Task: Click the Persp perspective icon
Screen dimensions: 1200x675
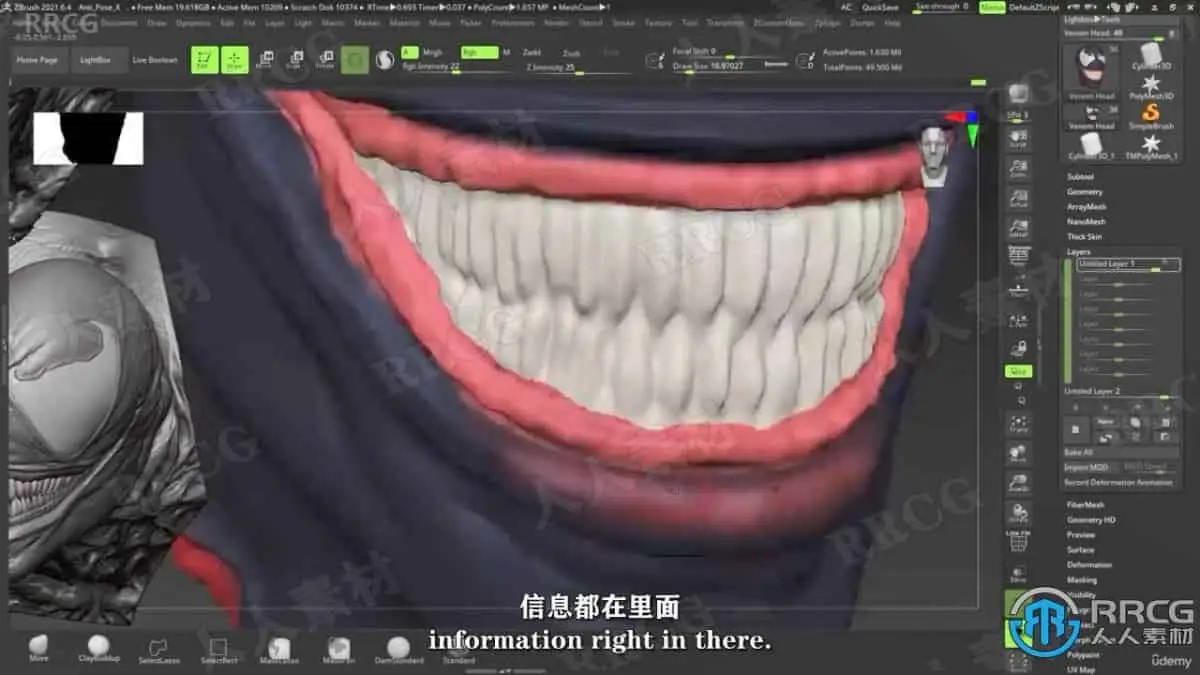Action: click(1018, 258)
